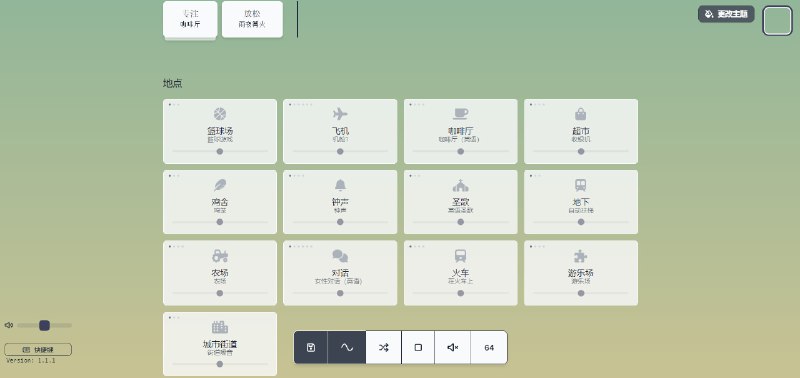Click the 更改主题 change theme button
The height and width of the screenshot is (378, 800).
pos(726,14)
